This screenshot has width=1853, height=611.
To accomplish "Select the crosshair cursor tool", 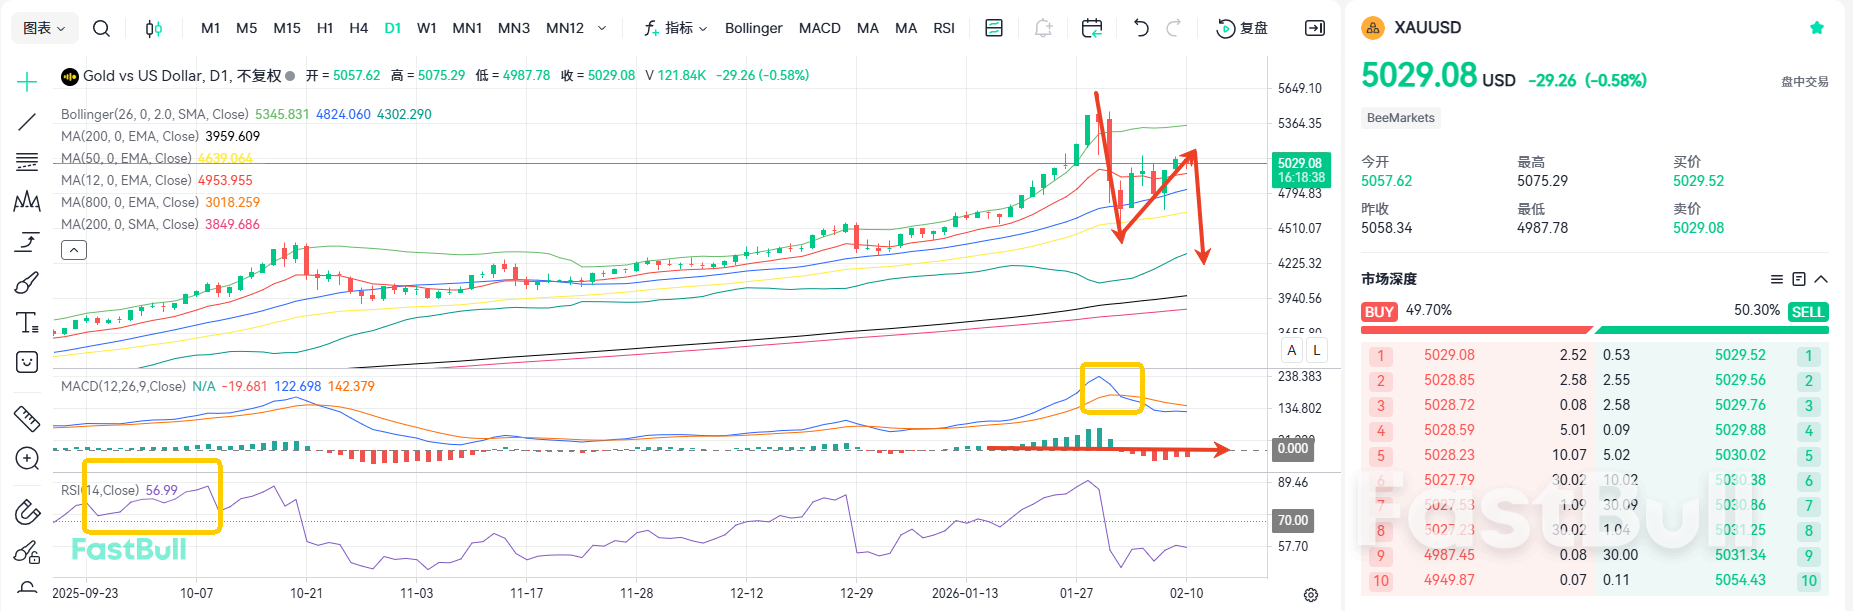I will (x=27, y=82).
